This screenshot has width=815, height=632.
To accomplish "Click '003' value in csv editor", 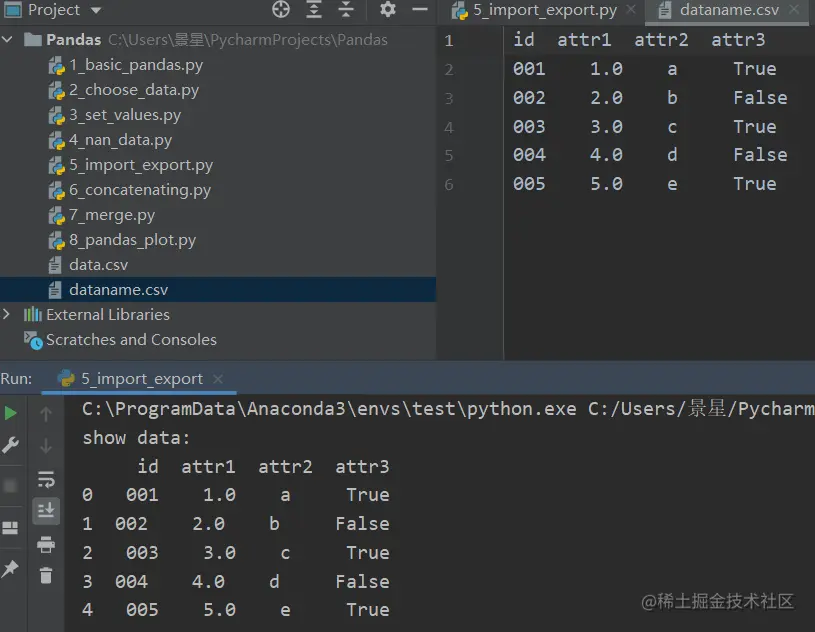I will pos(529,127).
